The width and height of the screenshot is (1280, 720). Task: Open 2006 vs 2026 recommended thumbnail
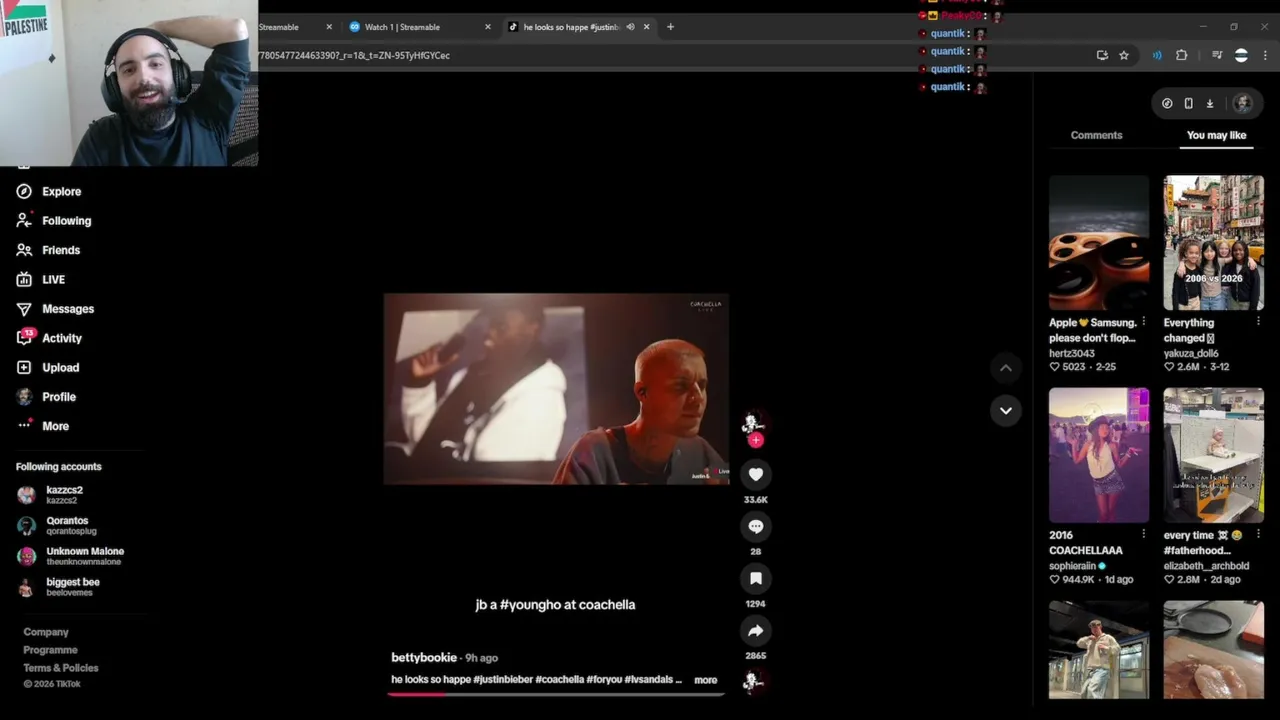click(1214, 243)
